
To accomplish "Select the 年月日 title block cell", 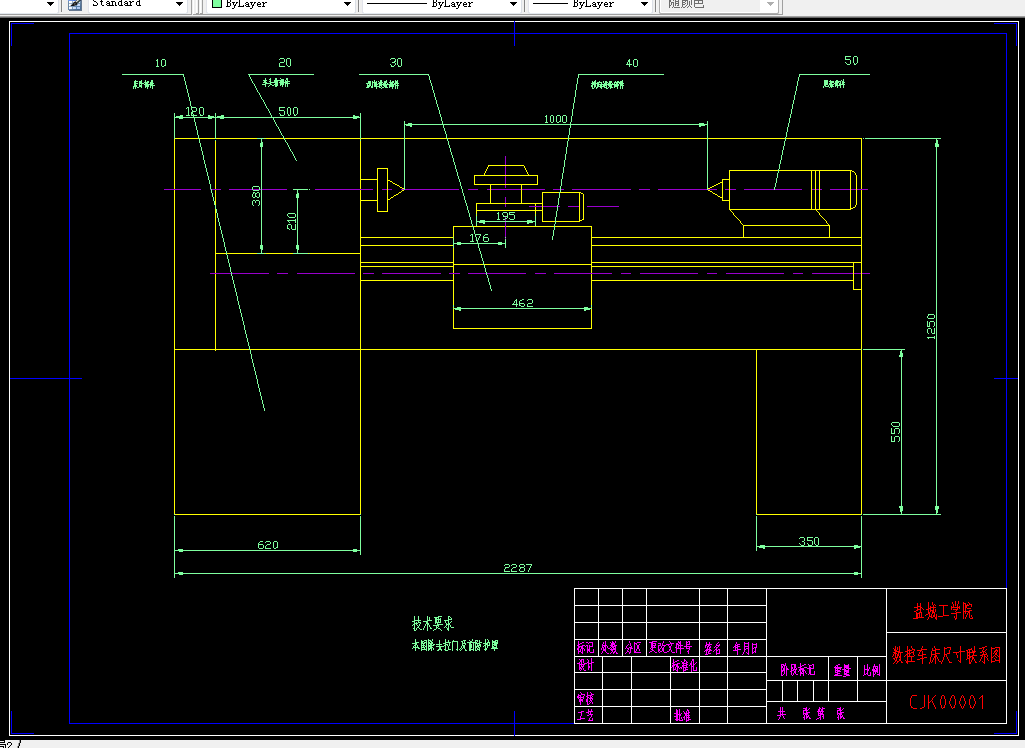I will [x=745, y=648].
